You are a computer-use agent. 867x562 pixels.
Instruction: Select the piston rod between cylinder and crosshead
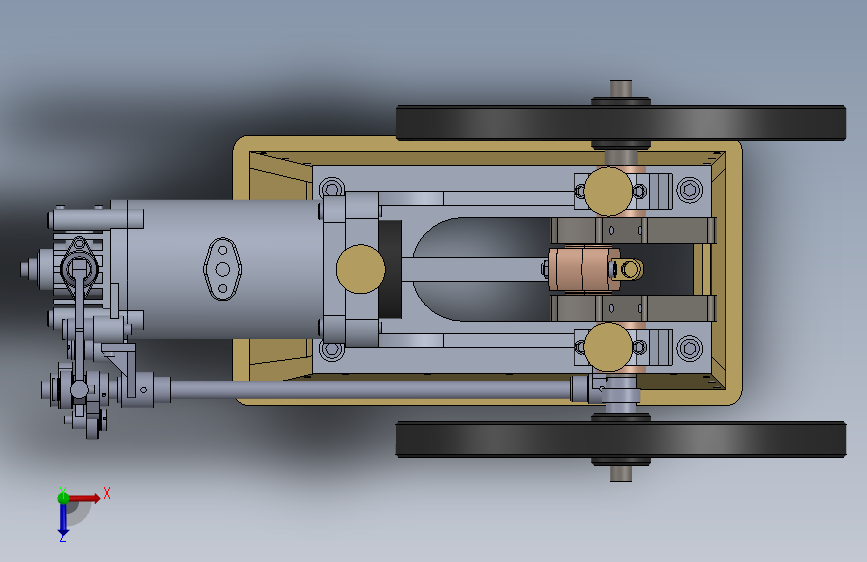(474, 269)
